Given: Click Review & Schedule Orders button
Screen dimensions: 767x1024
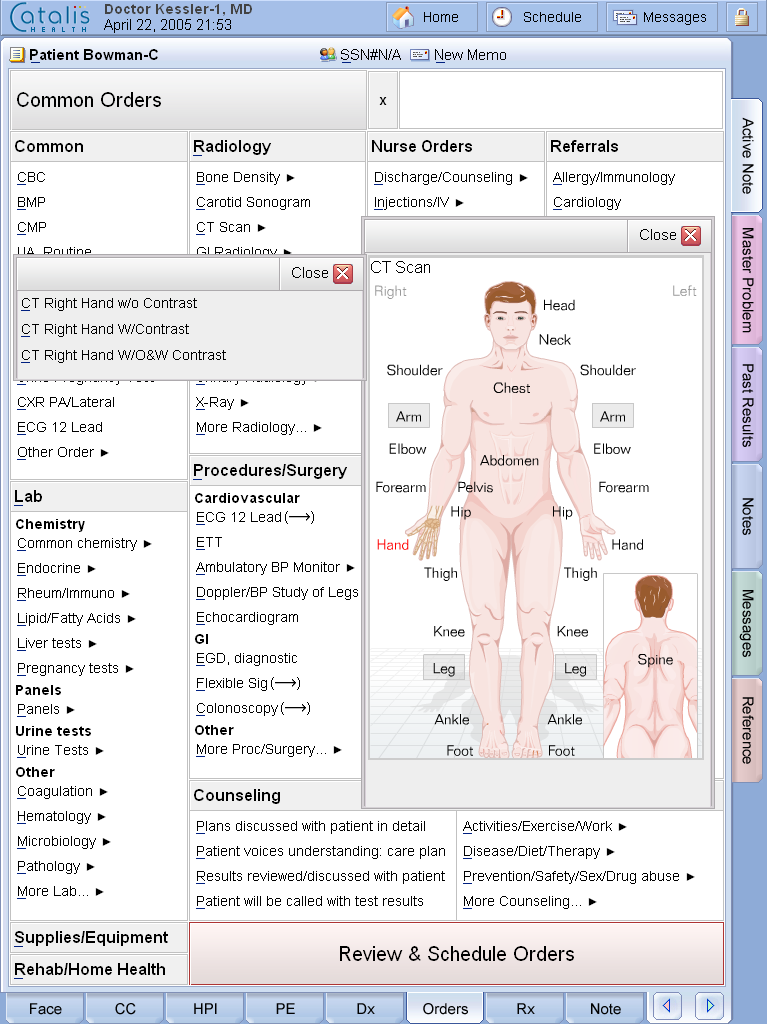Looking at the screenshot, I should (x=456, y=953).
